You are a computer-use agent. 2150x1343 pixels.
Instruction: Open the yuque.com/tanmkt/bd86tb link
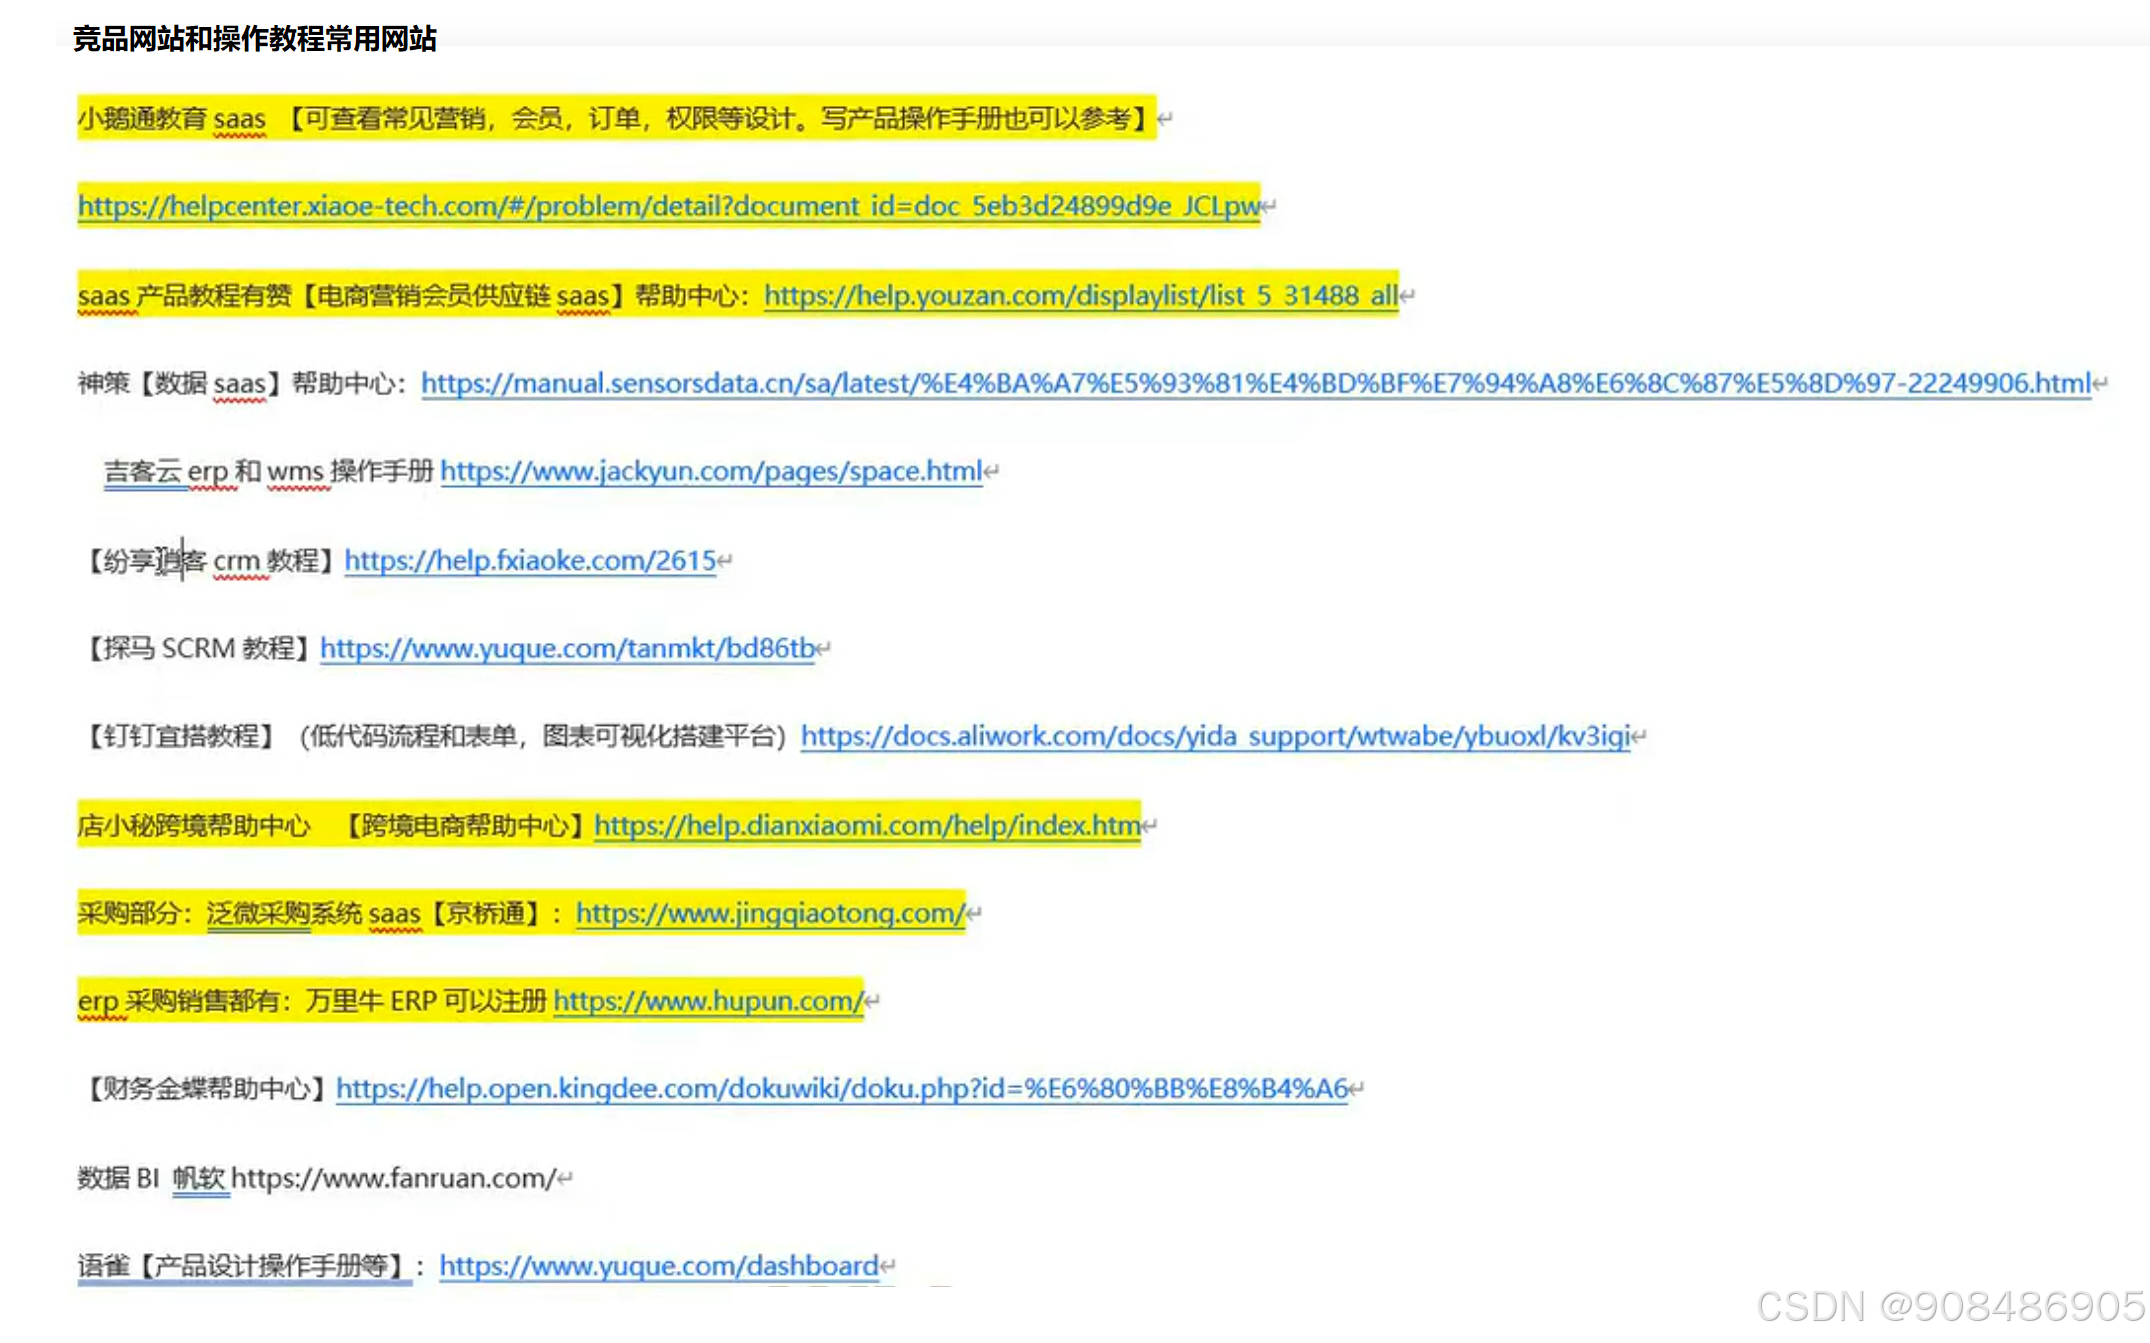[567, 648]
